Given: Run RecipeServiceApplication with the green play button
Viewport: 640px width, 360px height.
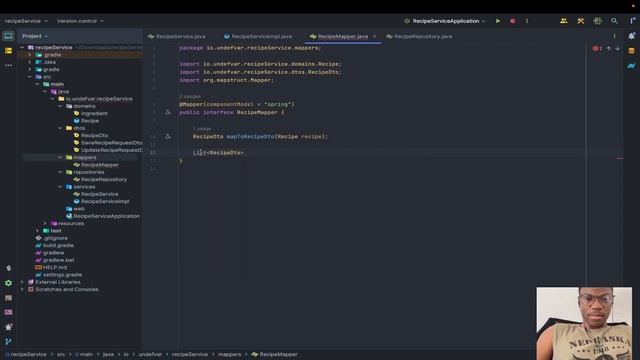Looking at the screenshot, I should click(498, 21).
